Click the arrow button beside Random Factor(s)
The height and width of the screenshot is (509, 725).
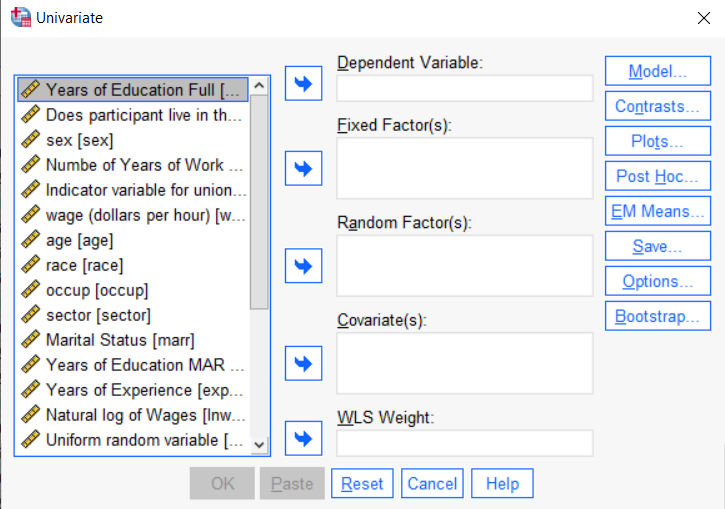point(303,266)
